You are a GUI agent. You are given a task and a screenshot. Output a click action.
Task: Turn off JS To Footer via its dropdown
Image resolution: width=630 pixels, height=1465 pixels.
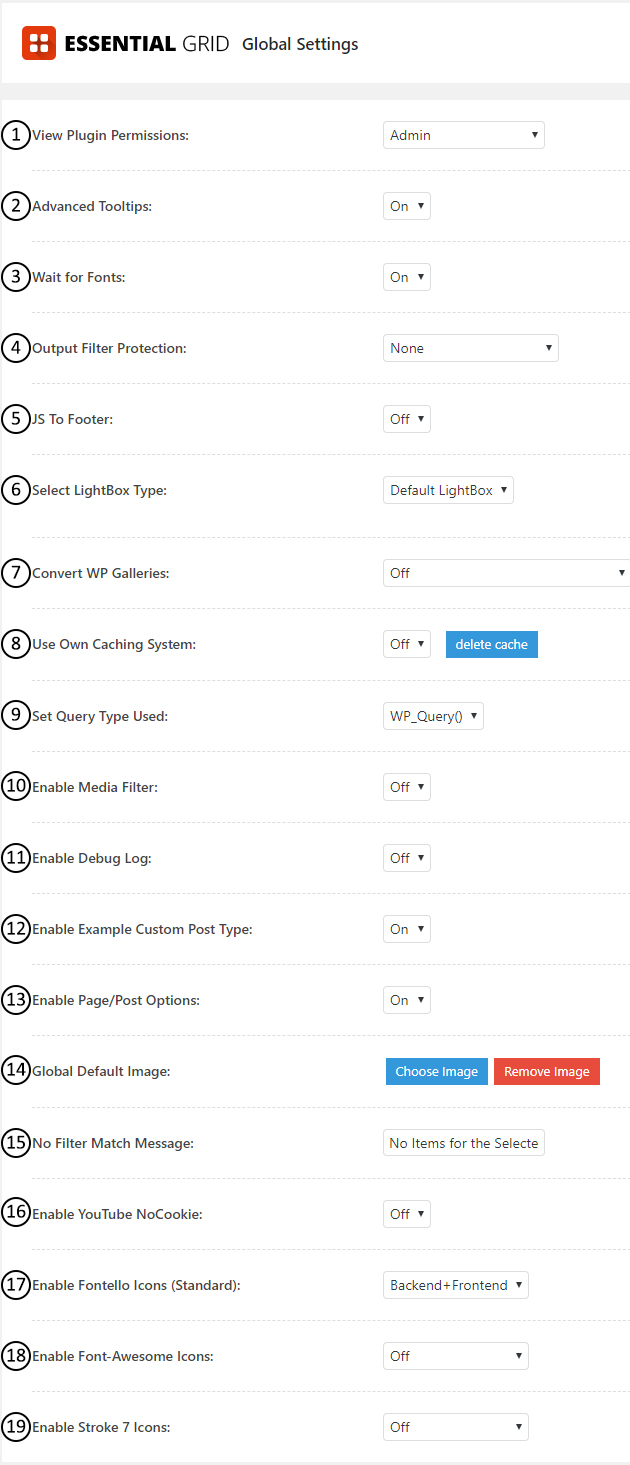[406, 418]
